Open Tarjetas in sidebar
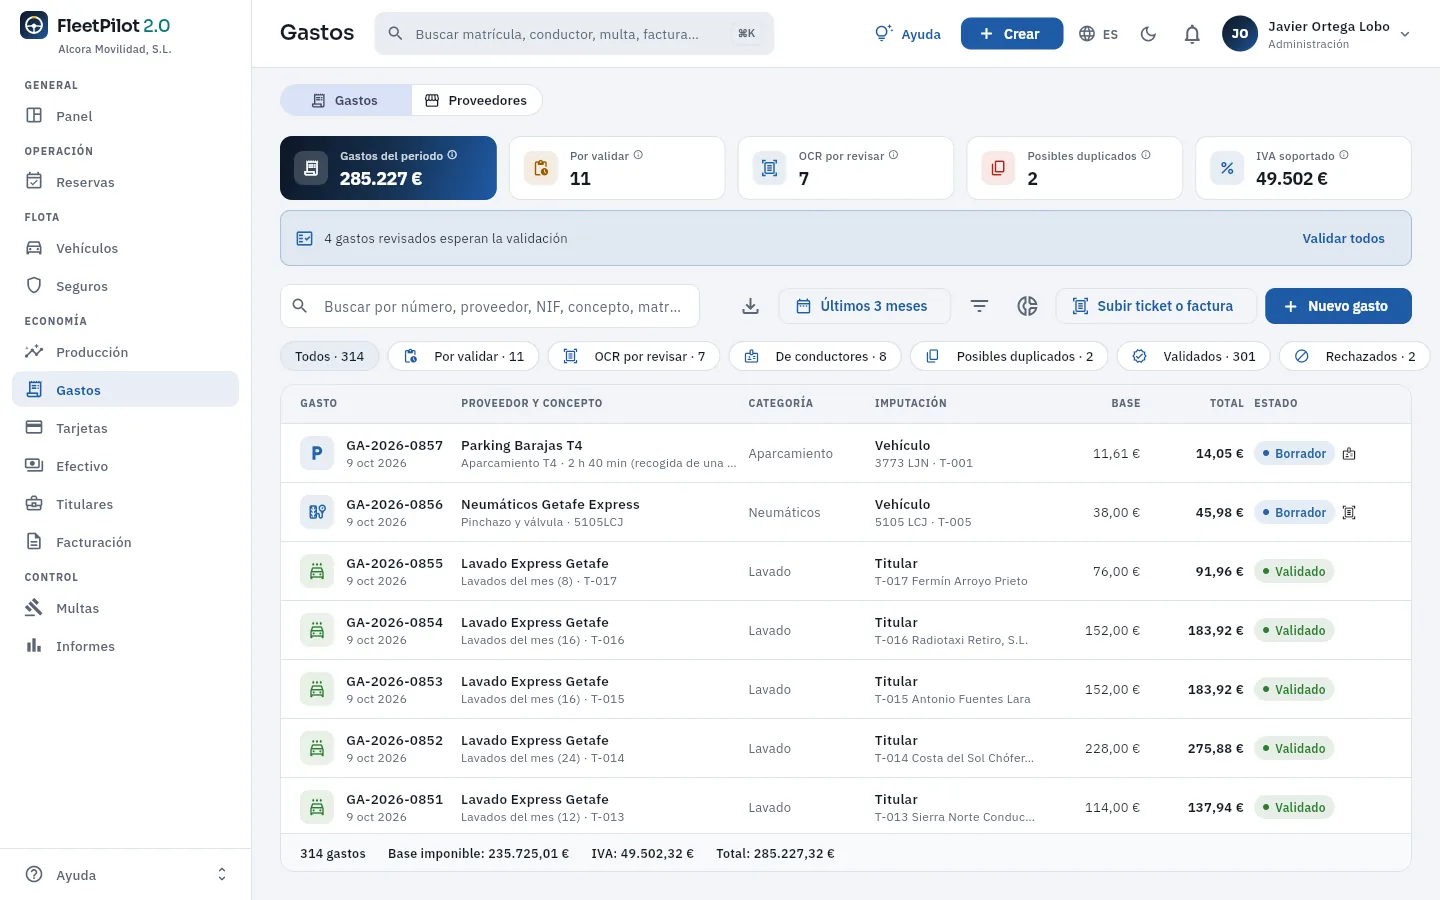 125,428
